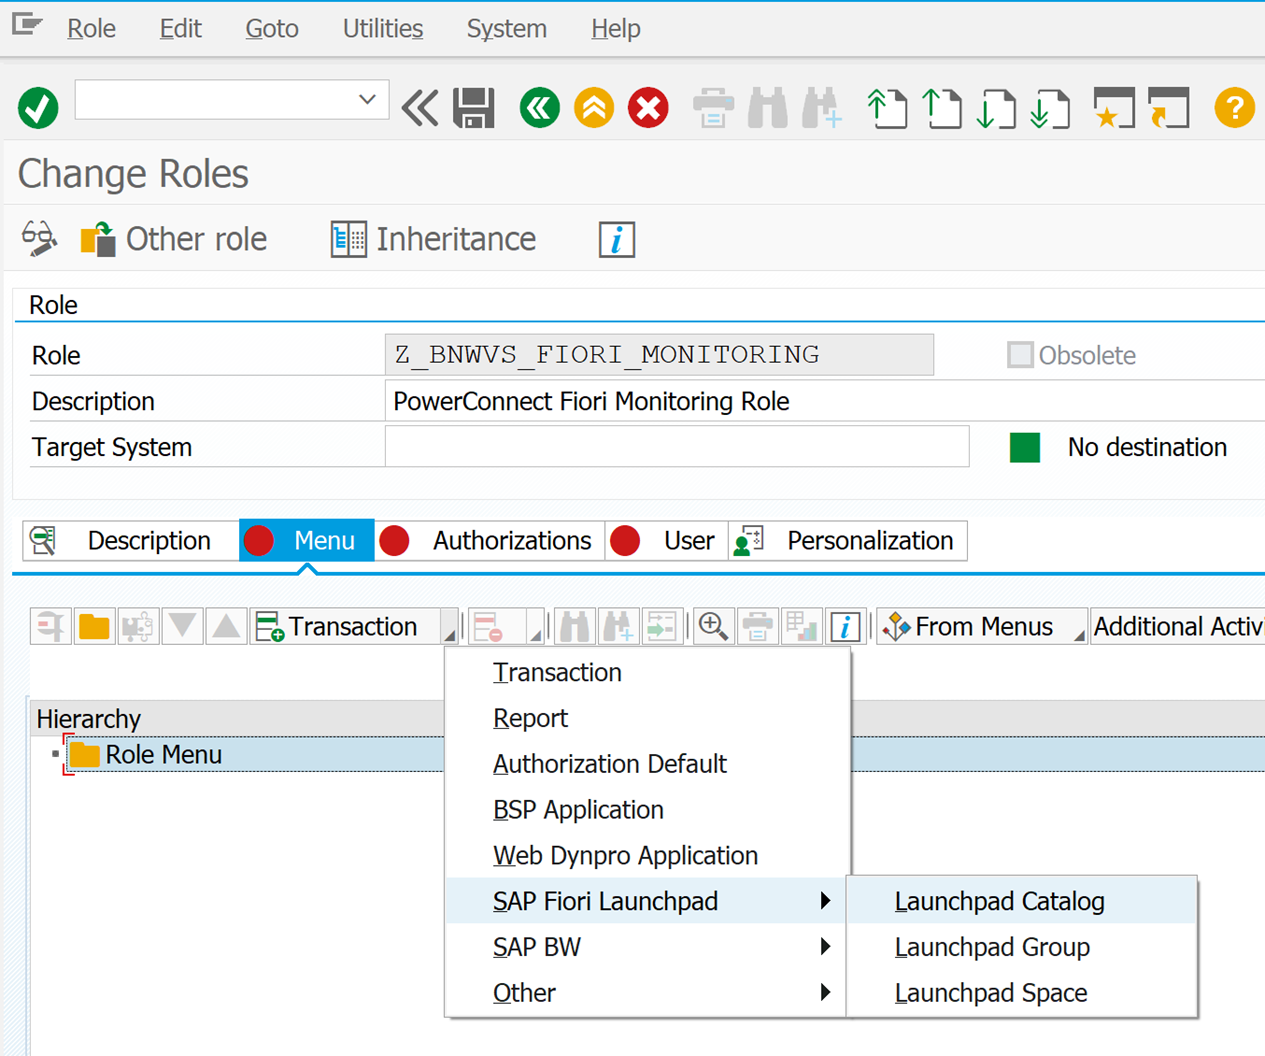The image size is (1265, 1056).
Task: Click the yellow Exit up-arrow icon
Action: tap(594, 108)
